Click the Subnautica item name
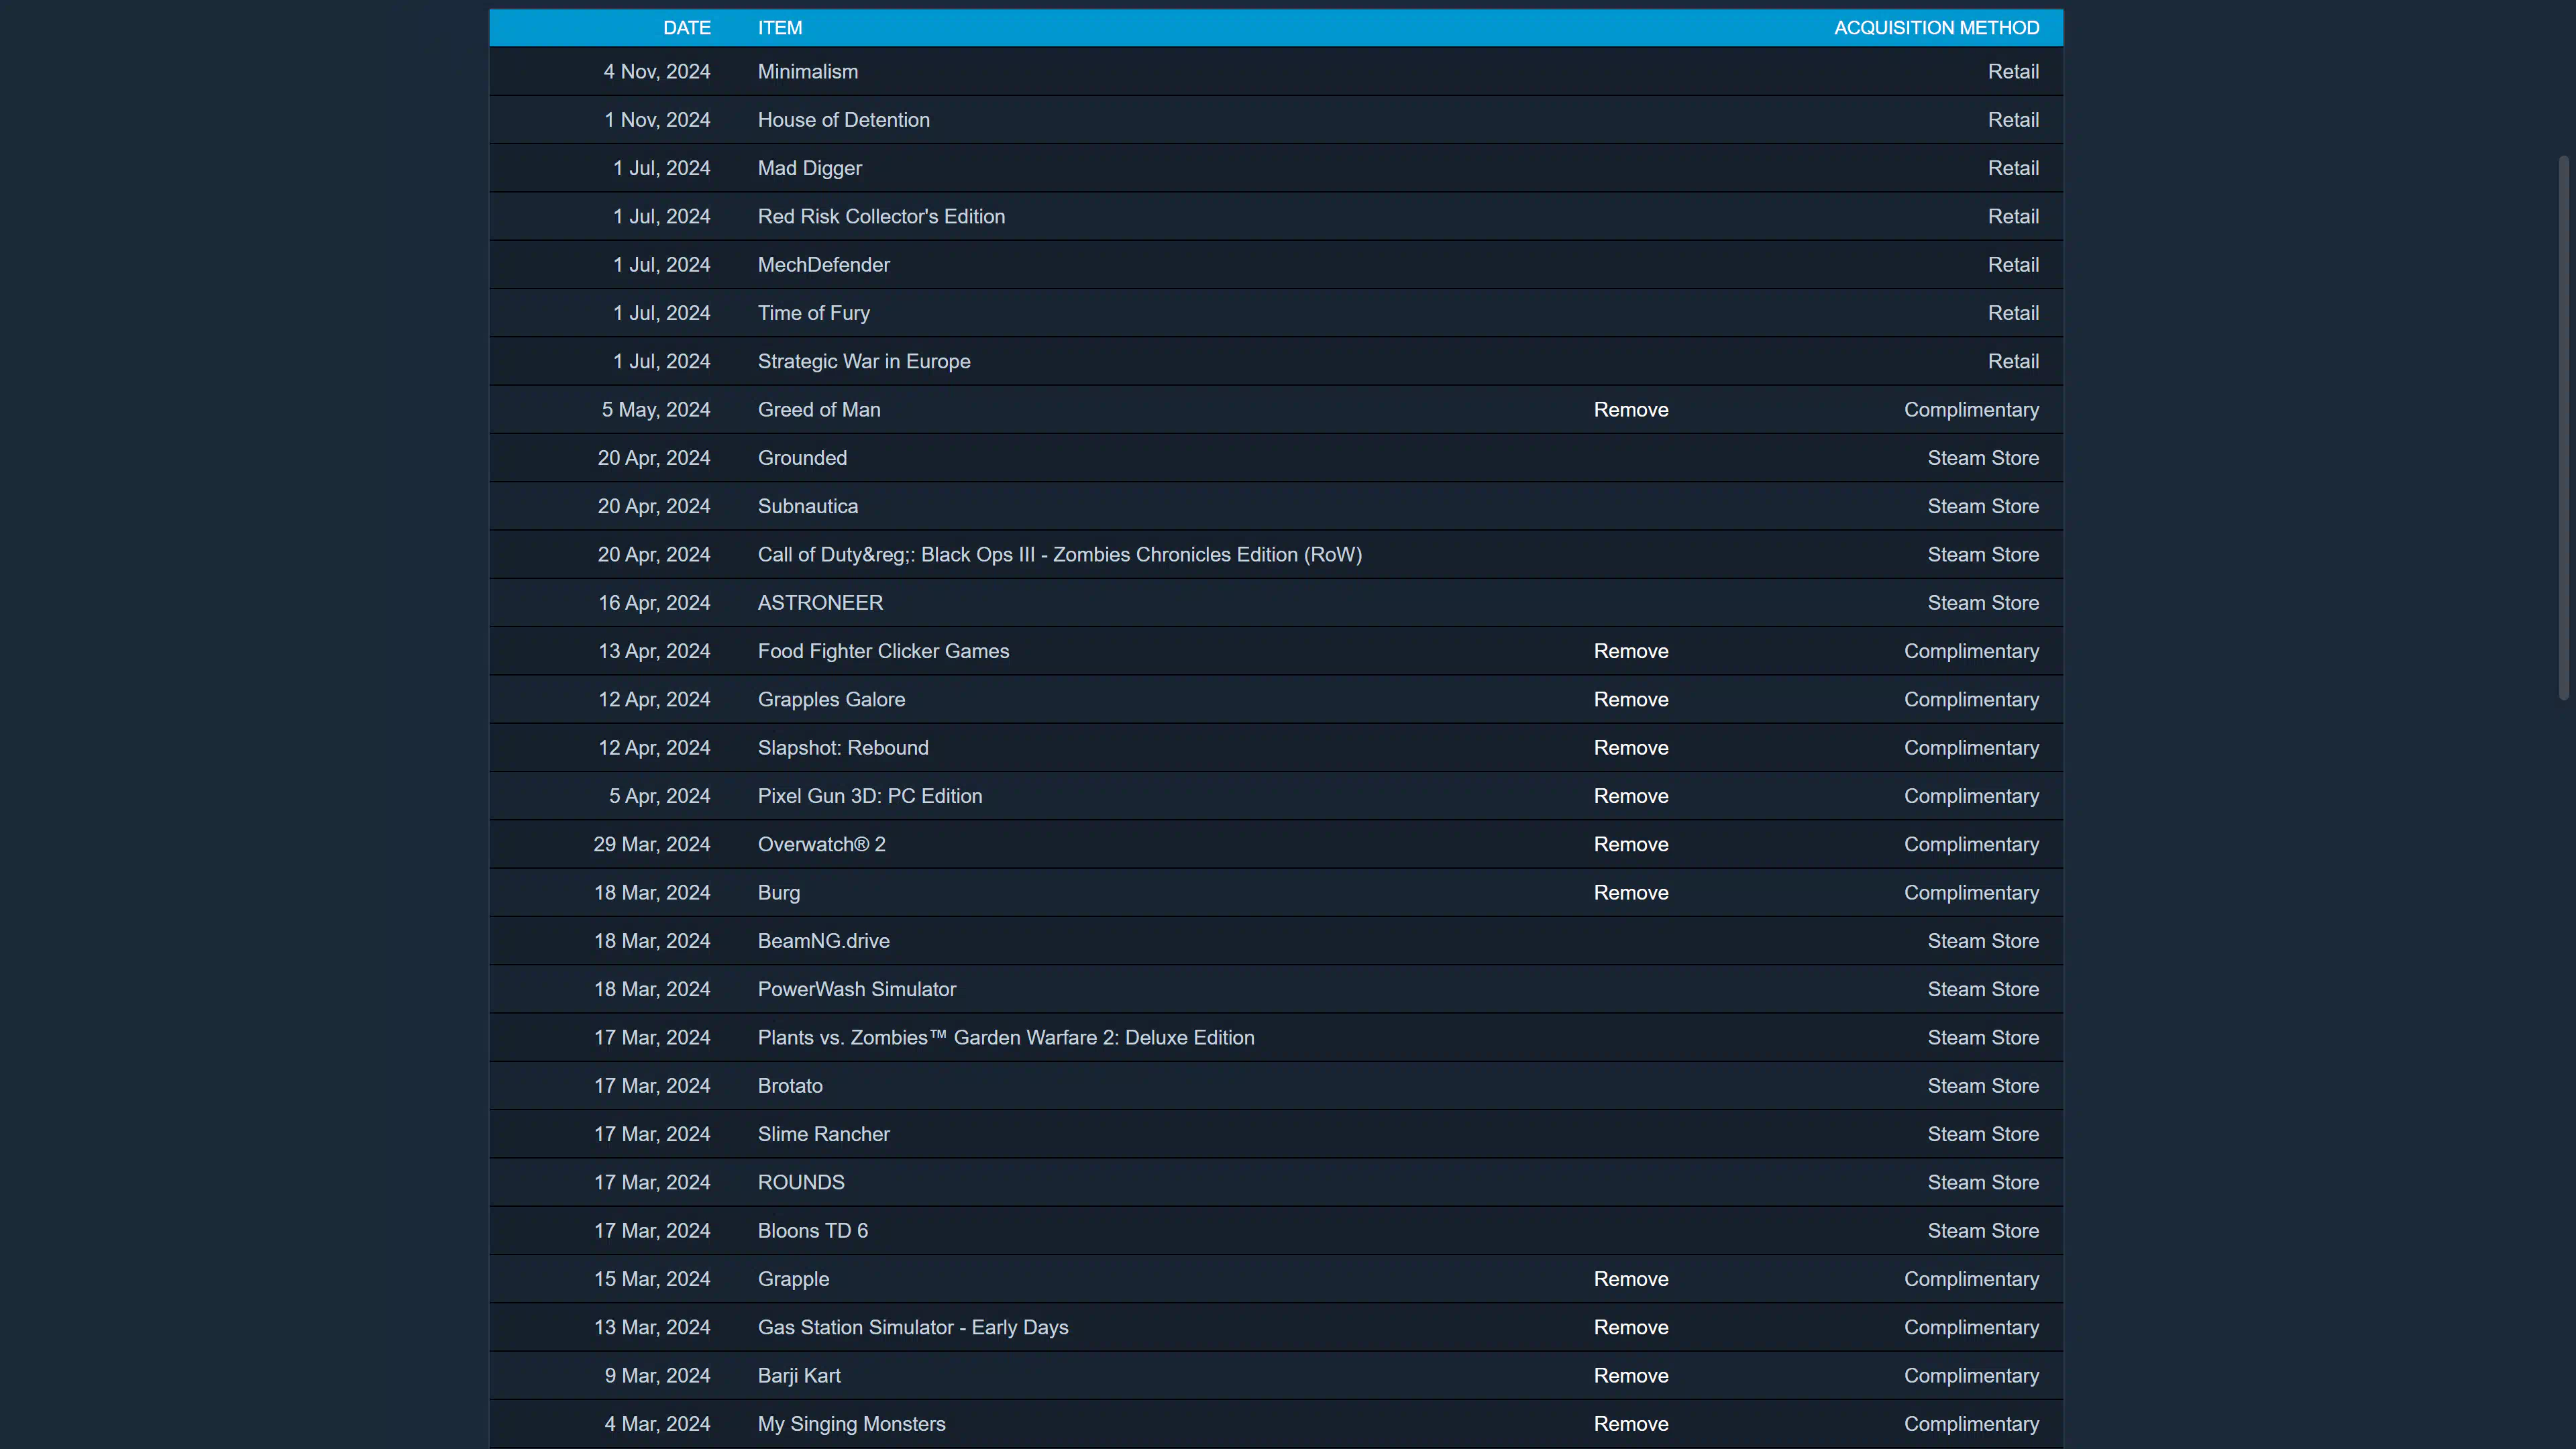Image resolution: width=2576 pixels, height=1449 pixels. (x=808, y=506)
